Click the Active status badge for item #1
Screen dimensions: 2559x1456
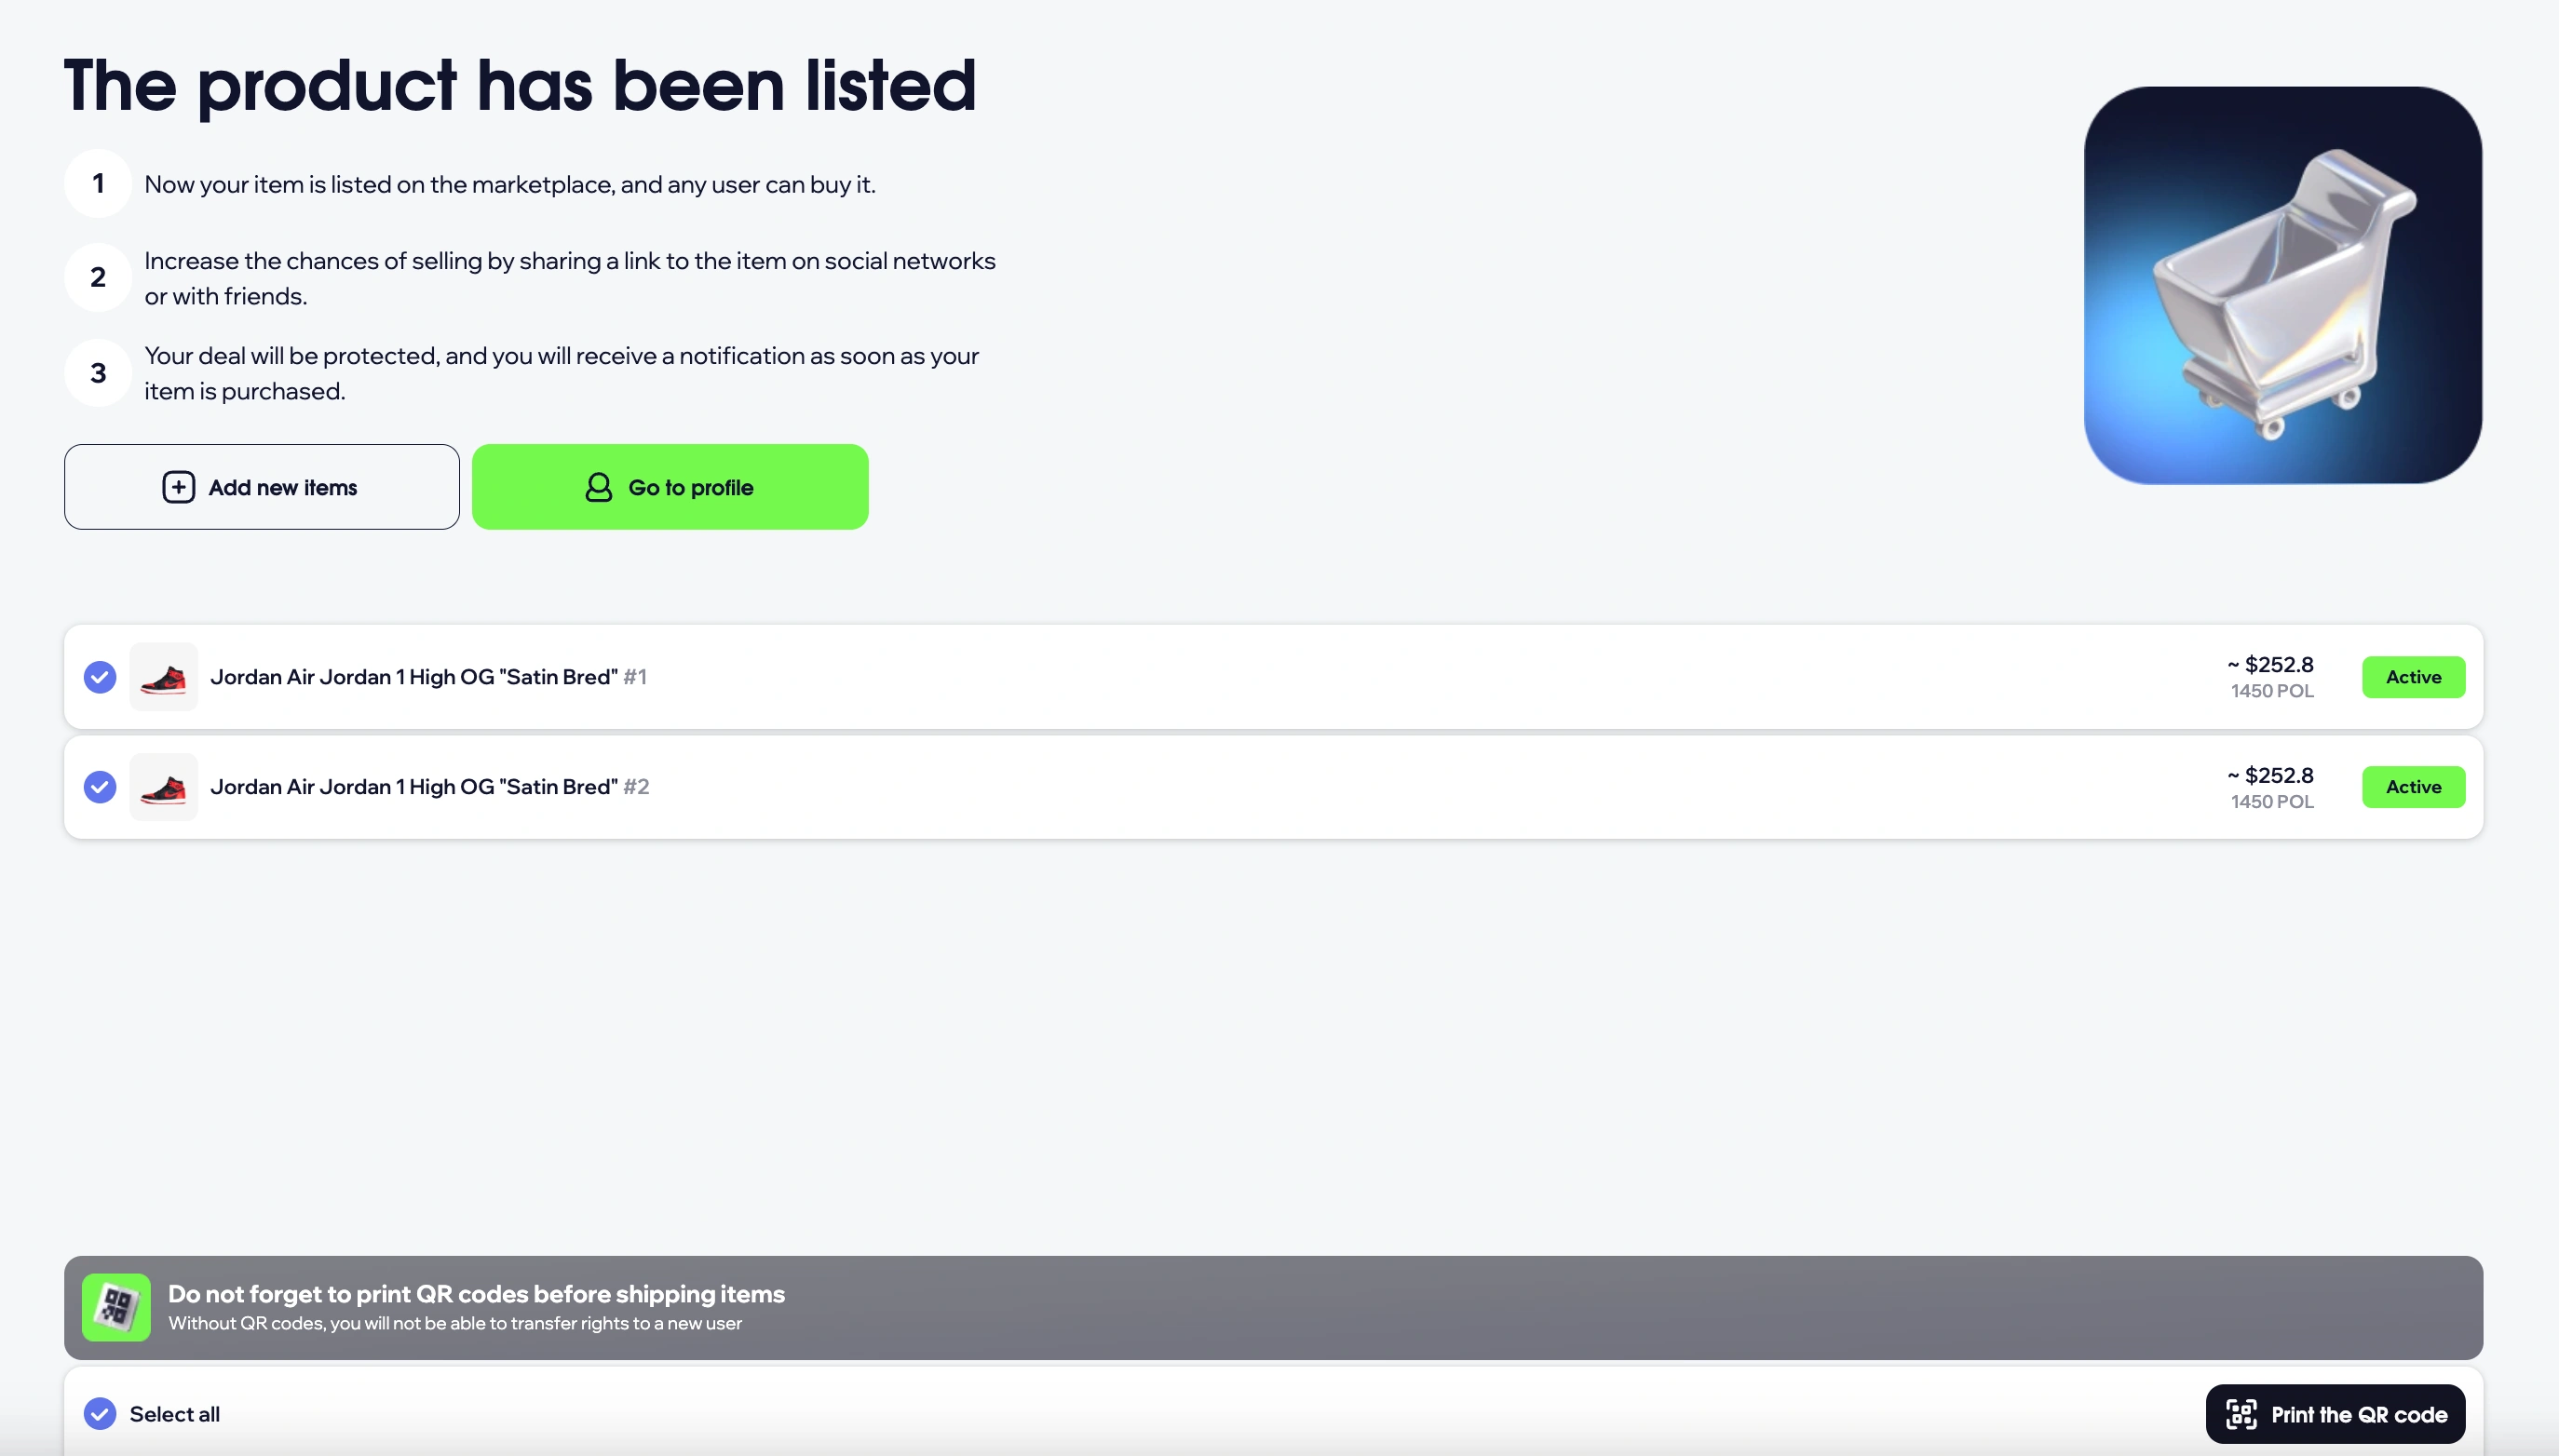click(x=2413, y=677)
